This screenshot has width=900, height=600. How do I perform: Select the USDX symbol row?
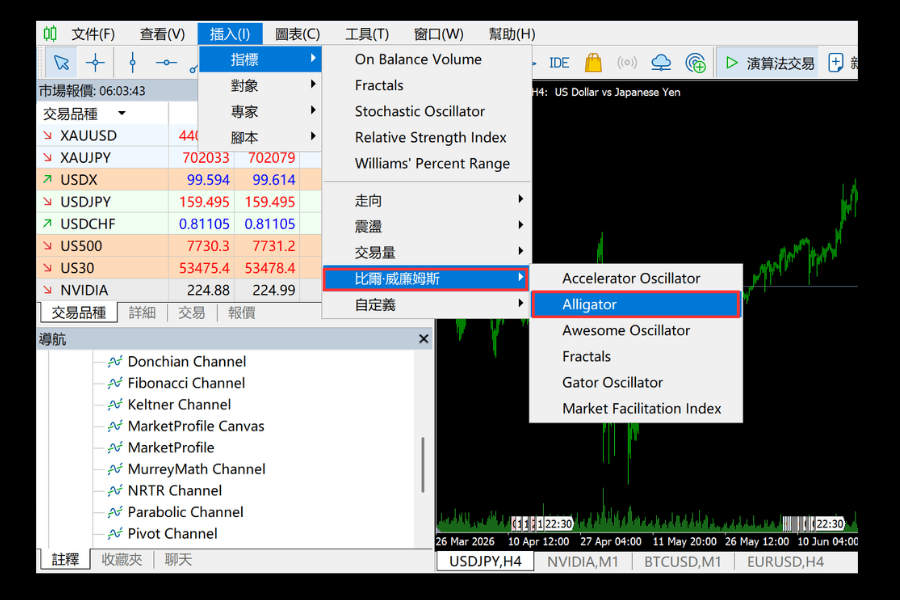179,180
